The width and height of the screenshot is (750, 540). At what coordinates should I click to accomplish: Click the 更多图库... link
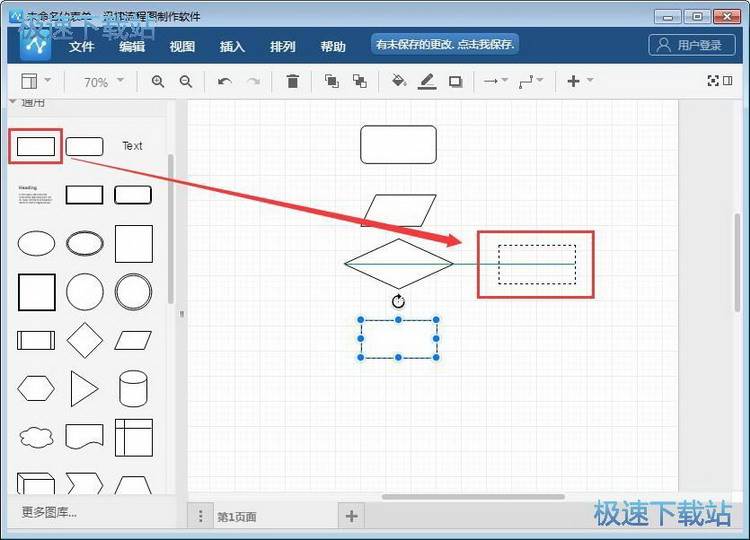(49, 513)
